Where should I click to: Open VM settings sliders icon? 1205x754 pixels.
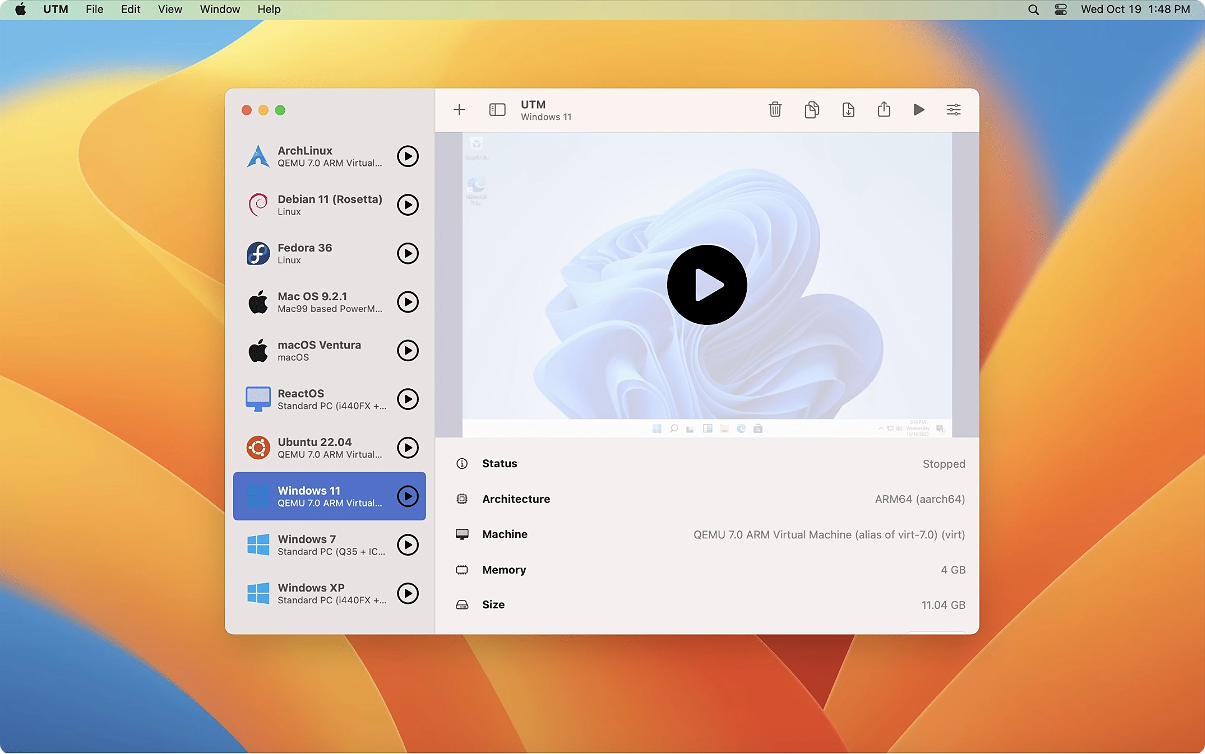[954, 110]
